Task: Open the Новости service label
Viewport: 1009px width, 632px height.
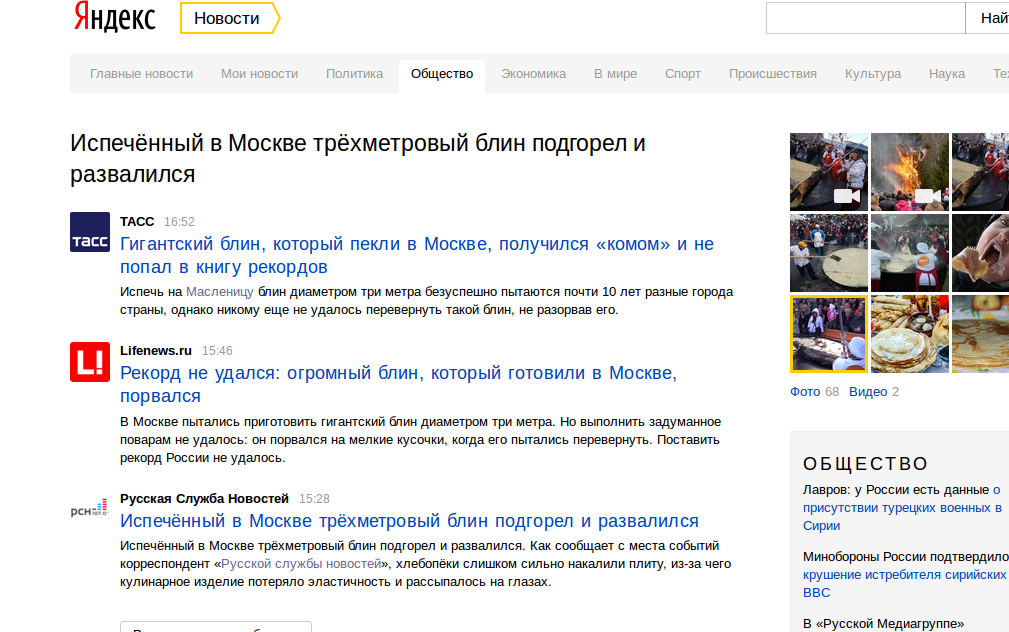Action: [x=228, y=18]
